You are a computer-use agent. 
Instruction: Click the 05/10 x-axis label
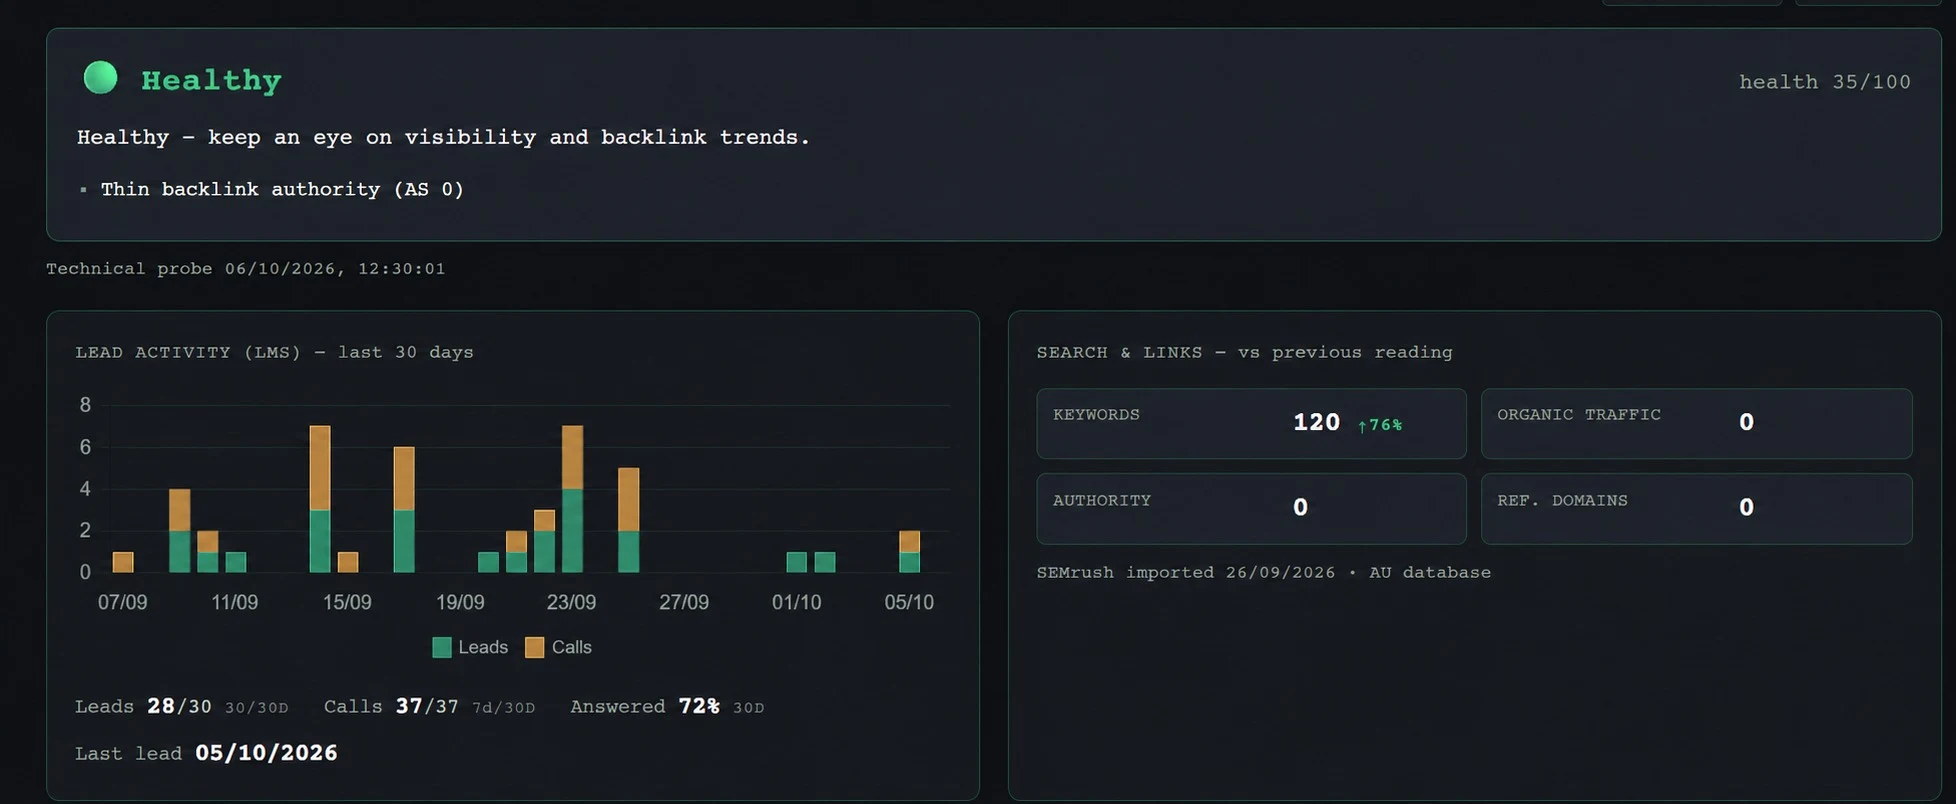pos(909,602)
